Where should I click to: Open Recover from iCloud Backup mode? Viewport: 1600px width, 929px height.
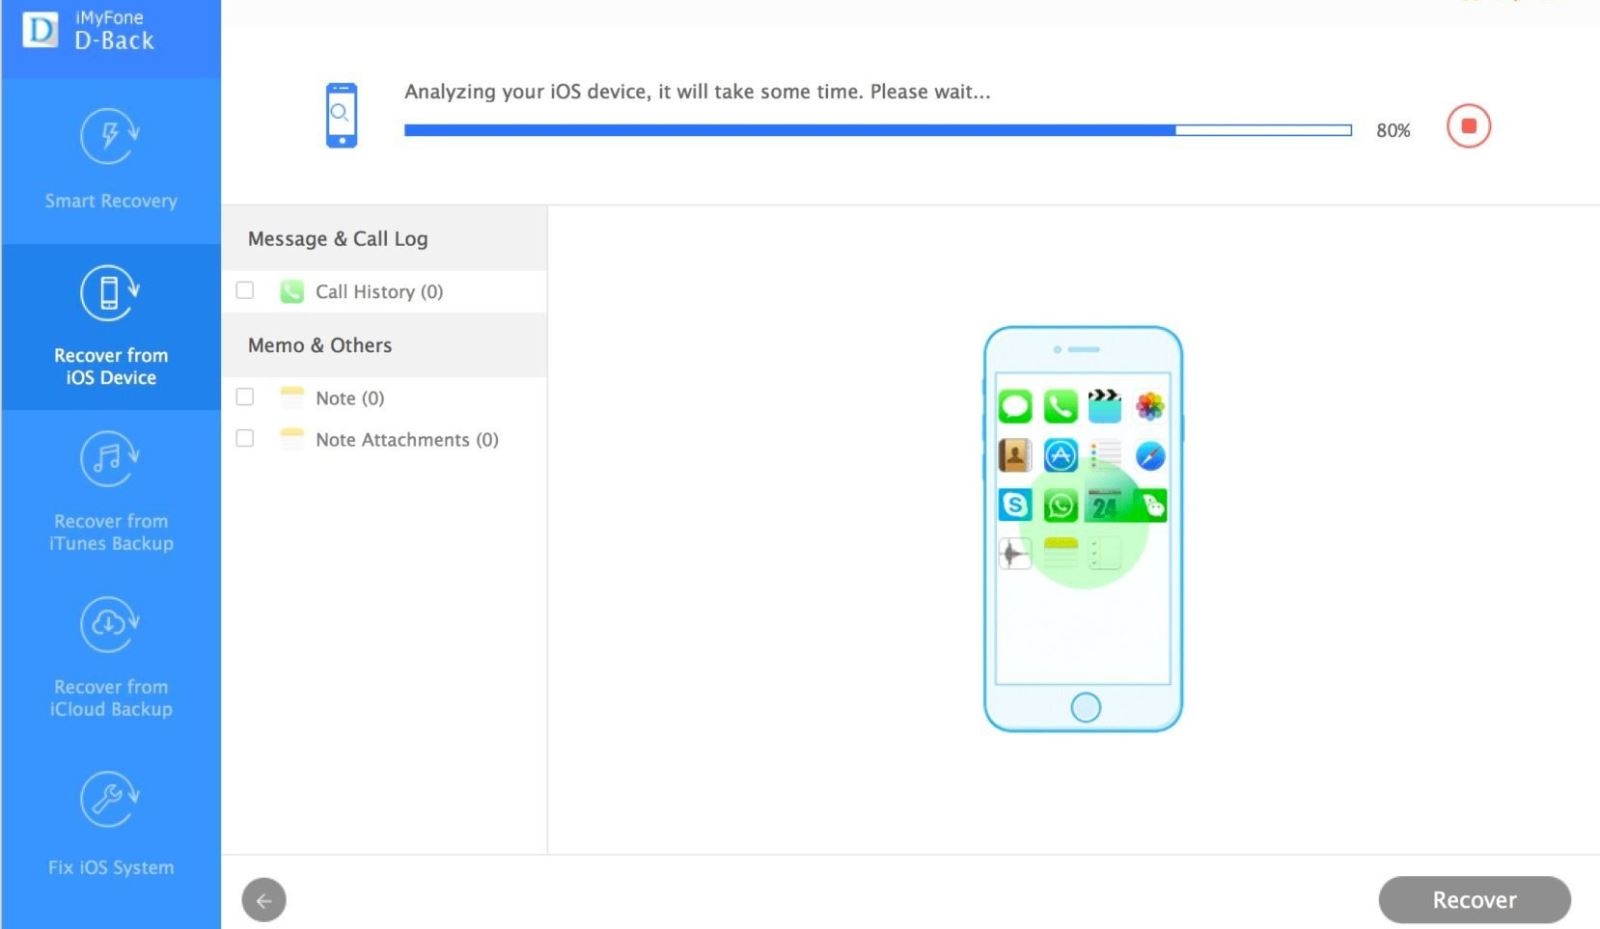coord(110,624)
